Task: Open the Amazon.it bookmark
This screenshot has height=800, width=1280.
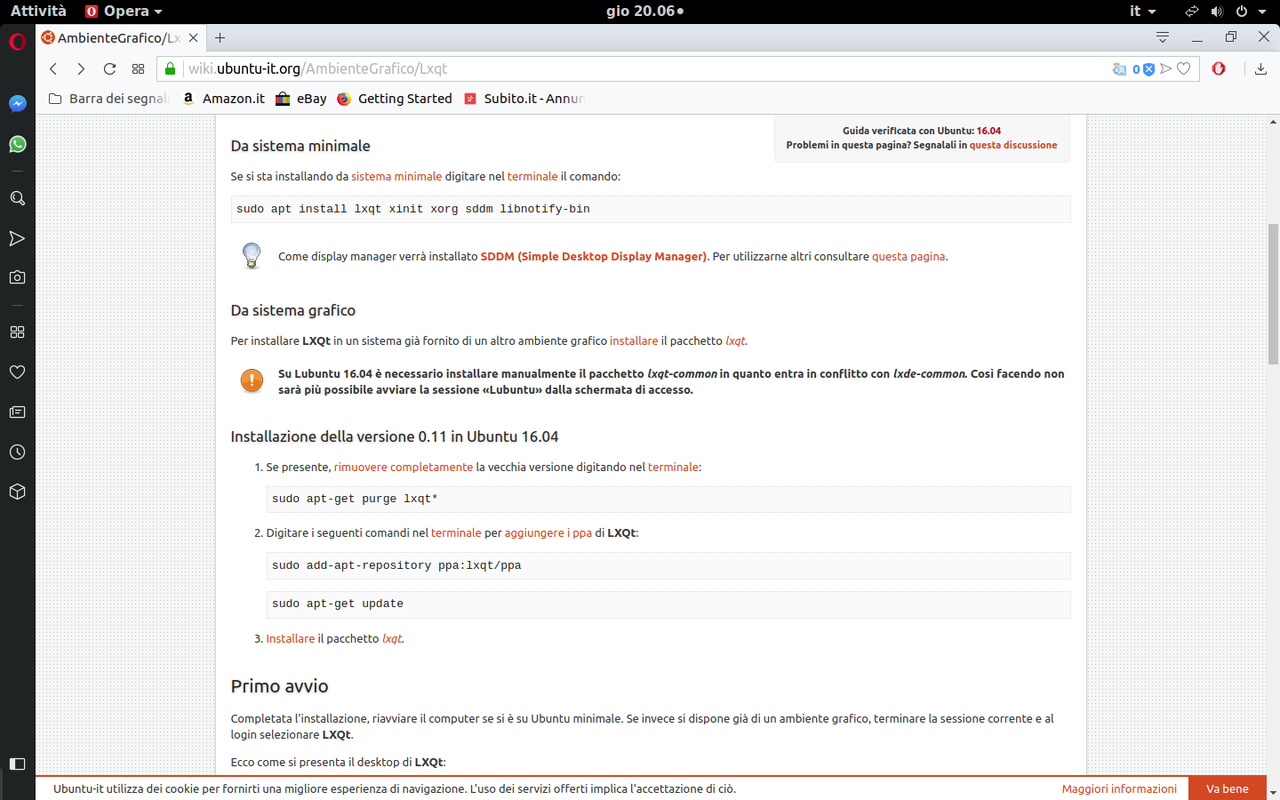Action: click(x=223, y=98)
